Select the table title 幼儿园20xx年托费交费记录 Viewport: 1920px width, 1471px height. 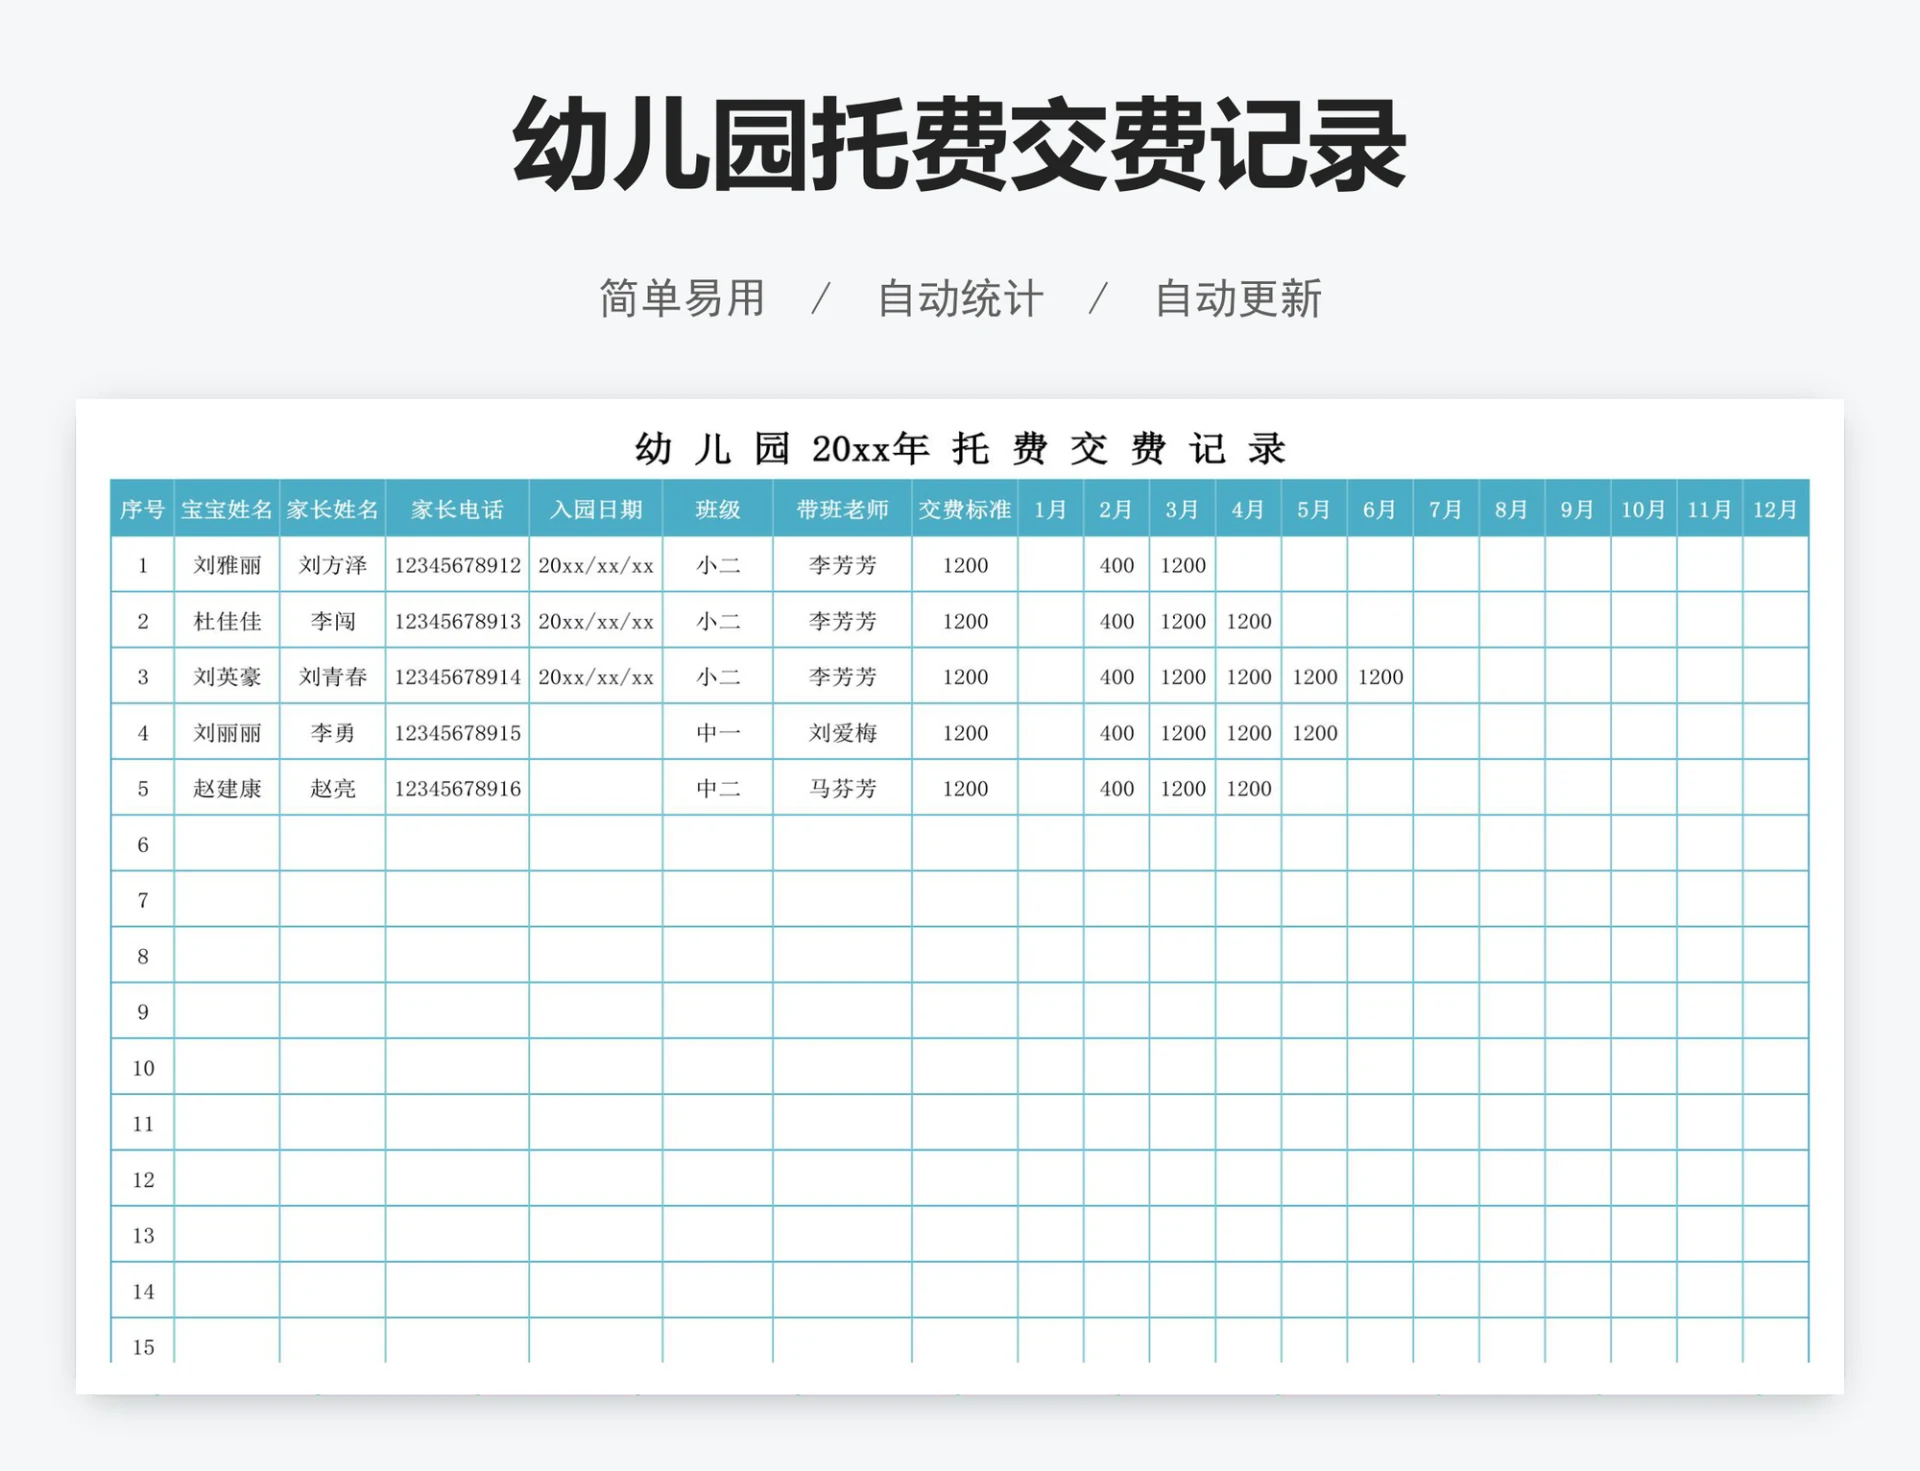coord(960,448)
